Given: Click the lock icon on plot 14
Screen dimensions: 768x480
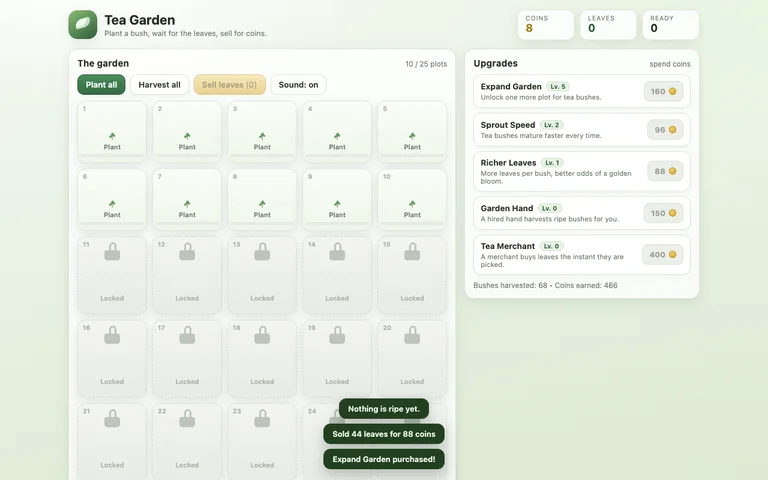Looking at the screenshot, I should (337, 252).
